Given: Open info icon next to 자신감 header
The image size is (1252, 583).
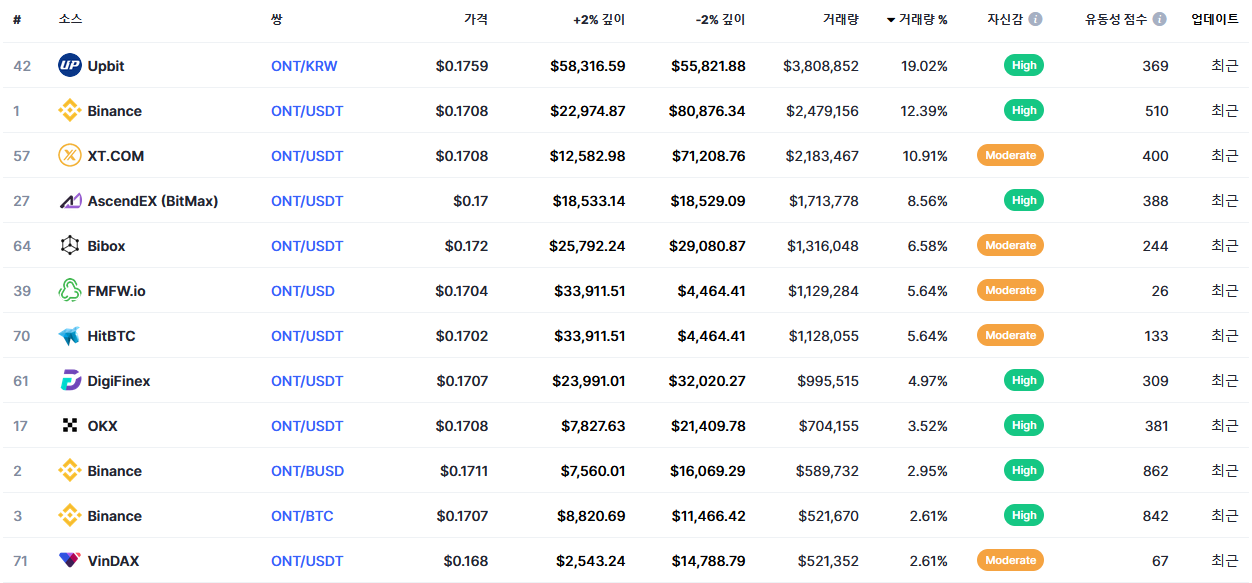Looking at the screenshot, I should point(1036,19).
